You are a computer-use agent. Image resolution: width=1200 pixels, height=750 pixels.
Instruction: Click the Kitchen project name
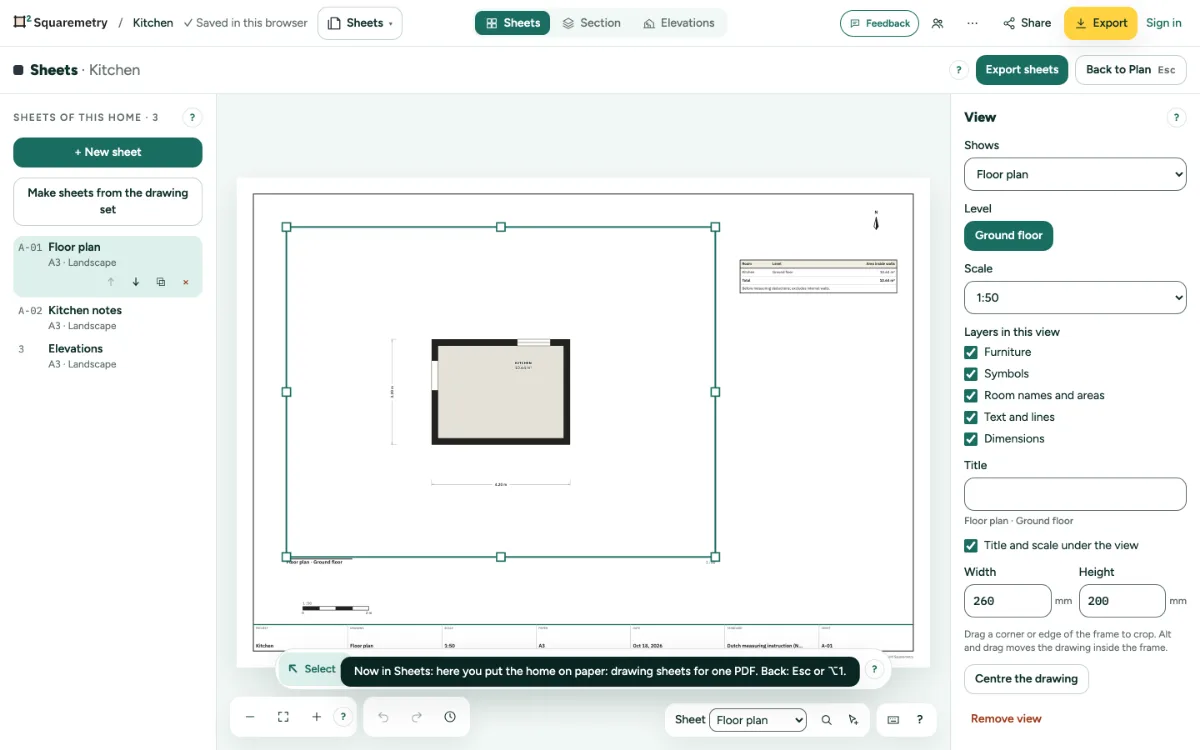[153, 23]
